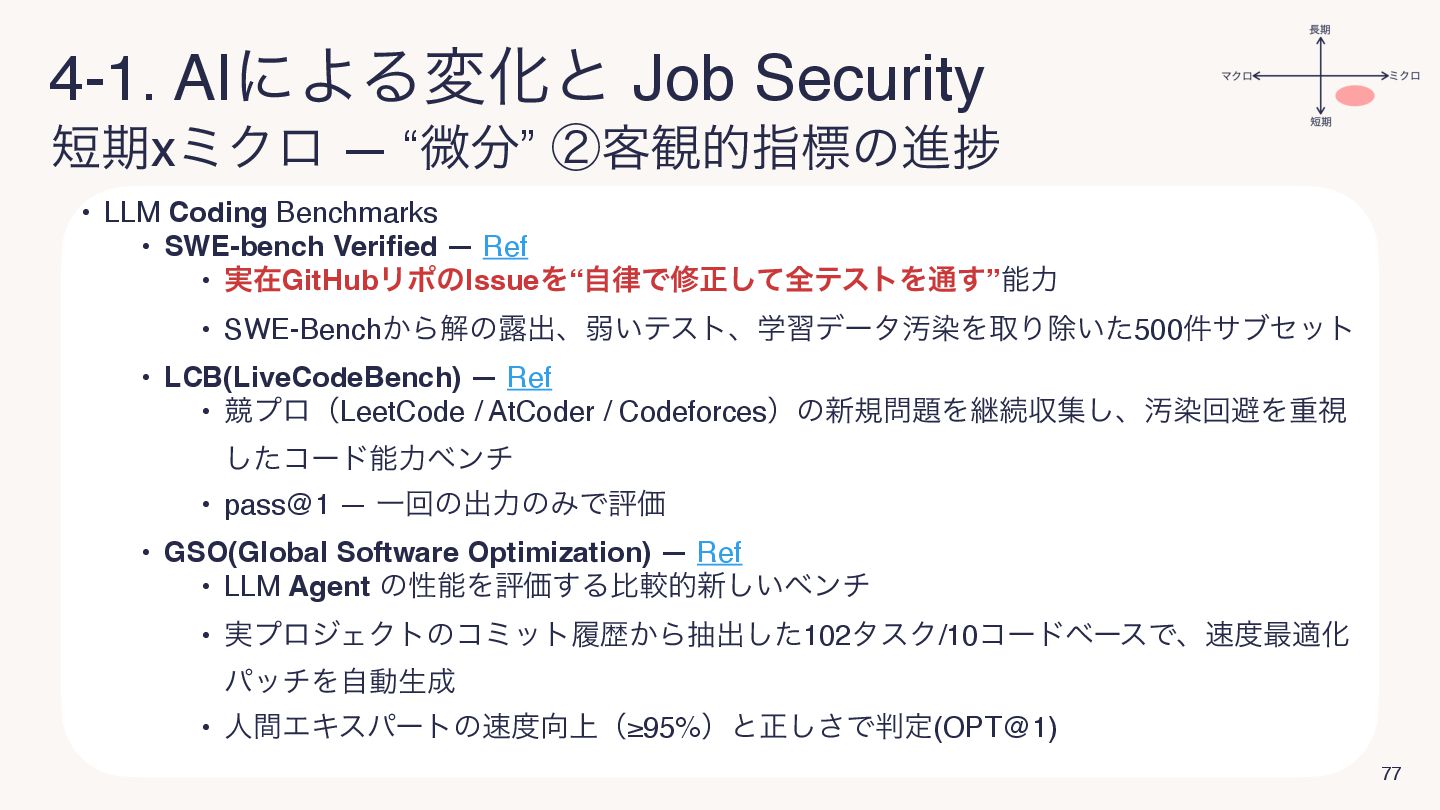Click the pink ellipse in the quadrant diagram
This screenshot has width=1440, height=810.
[x=1355, y=96]
